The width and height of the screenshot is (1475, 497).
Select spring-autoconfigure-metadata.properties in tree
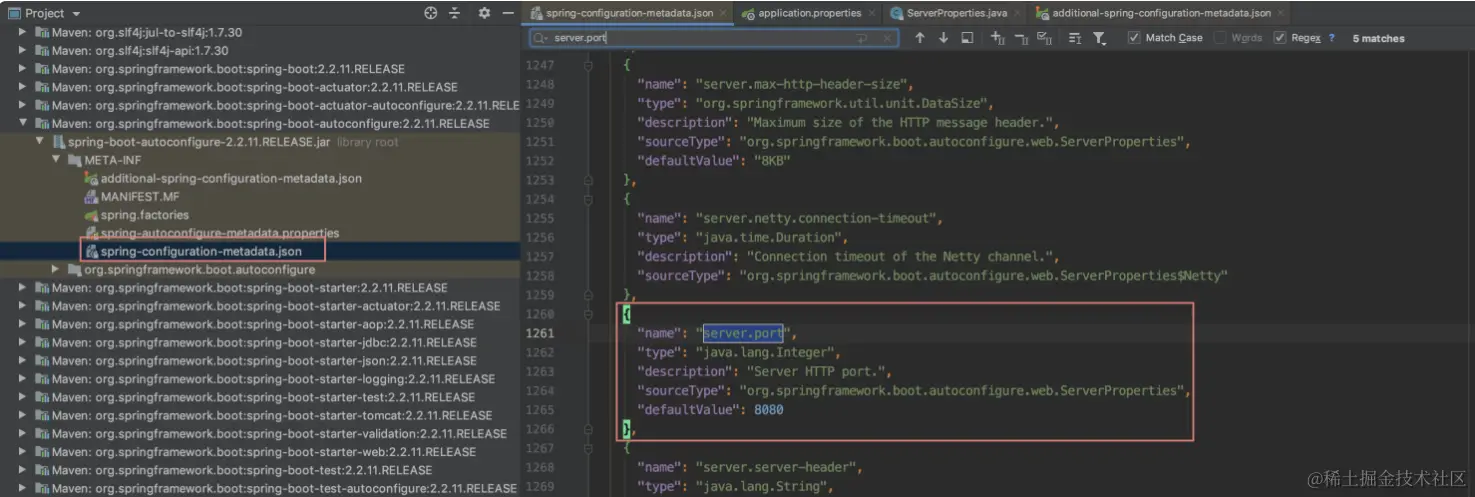220,233
